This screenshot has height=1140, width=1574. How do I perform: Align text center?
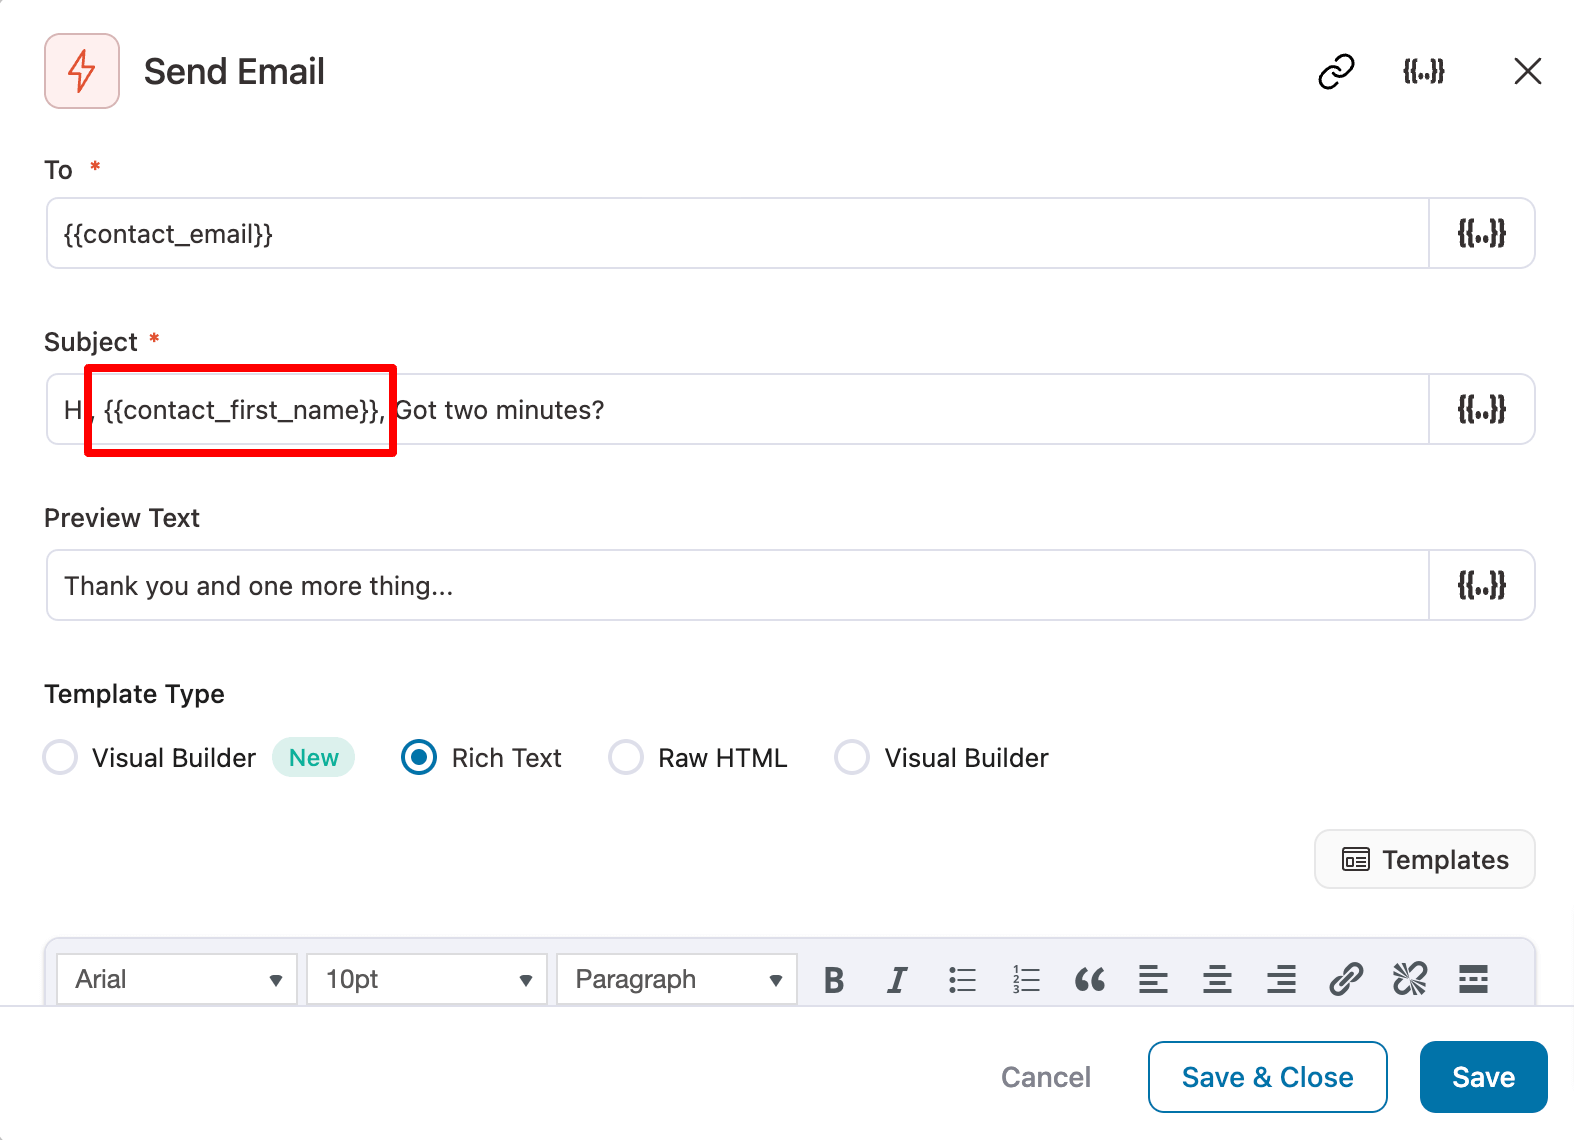1217,980
